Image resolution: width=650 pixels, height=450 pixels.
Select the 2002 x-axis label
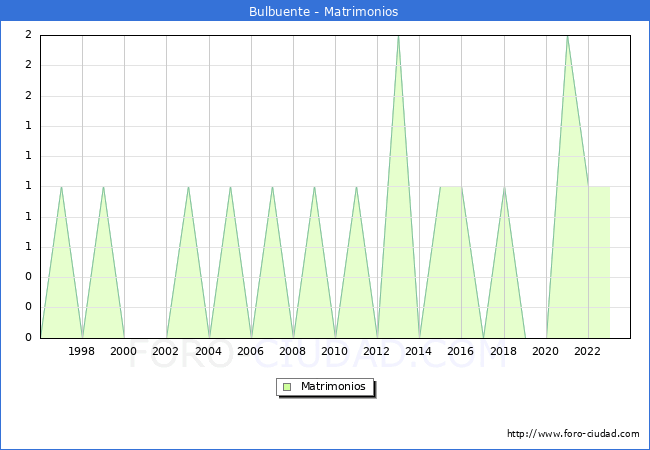(166, 351)
